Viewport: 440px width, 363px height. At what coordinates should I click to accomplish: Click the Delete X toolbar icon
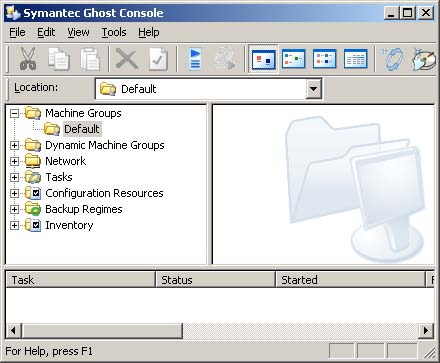pos(127,59)
